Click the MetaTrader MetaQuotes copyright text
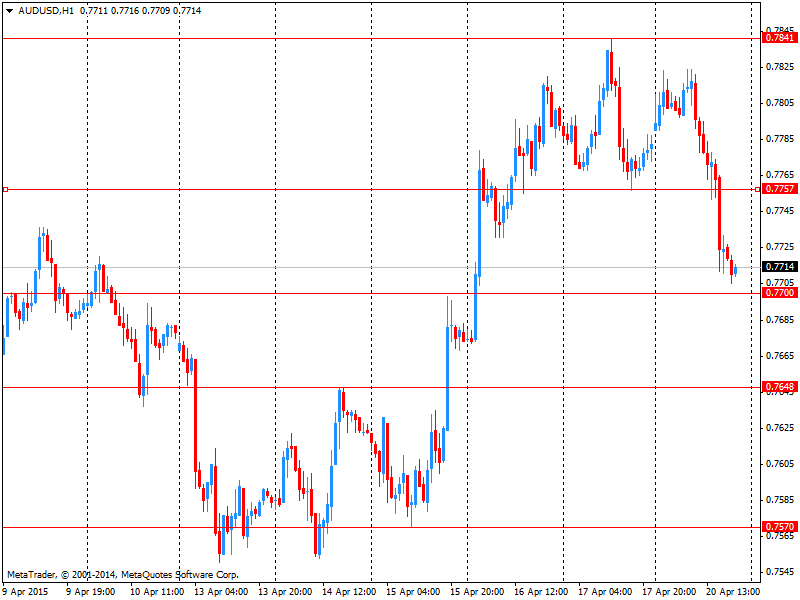The height and width of the screenshot is (600, 800). point(122,575)
